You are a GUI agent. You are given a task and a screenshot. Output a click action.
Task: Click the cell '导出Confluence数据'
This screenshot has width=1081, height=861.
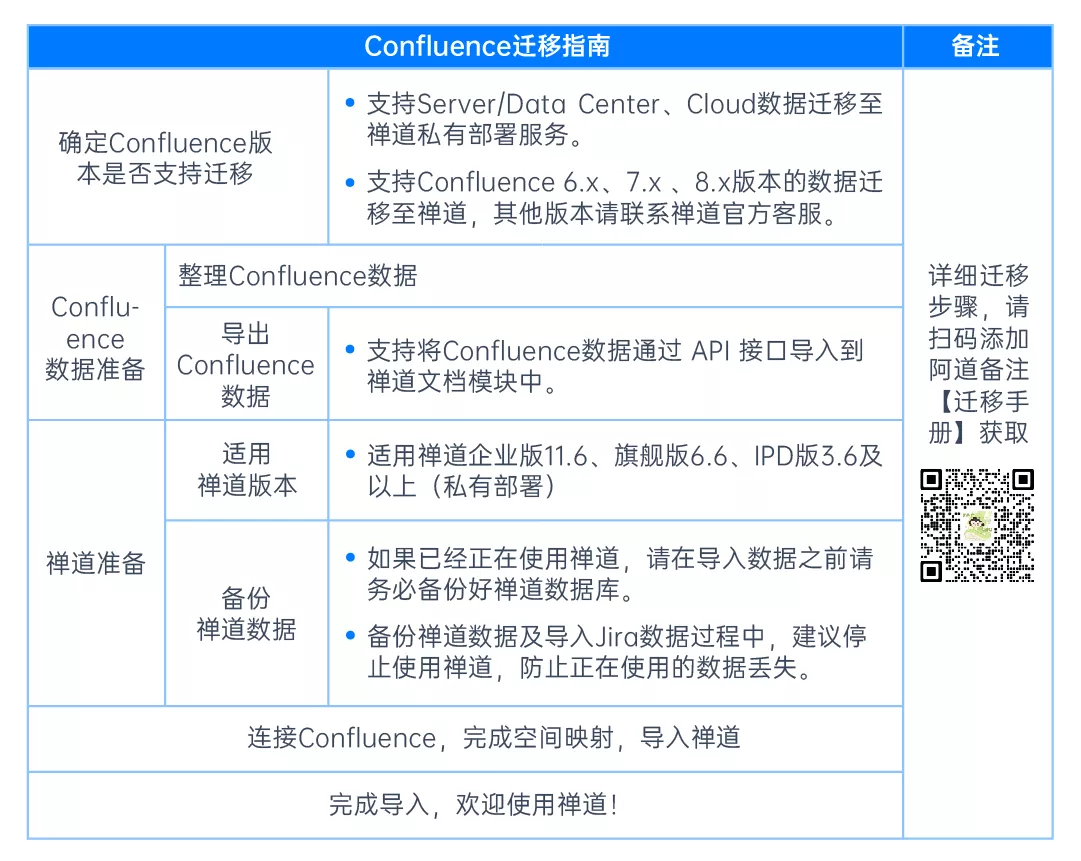(245, 365)
